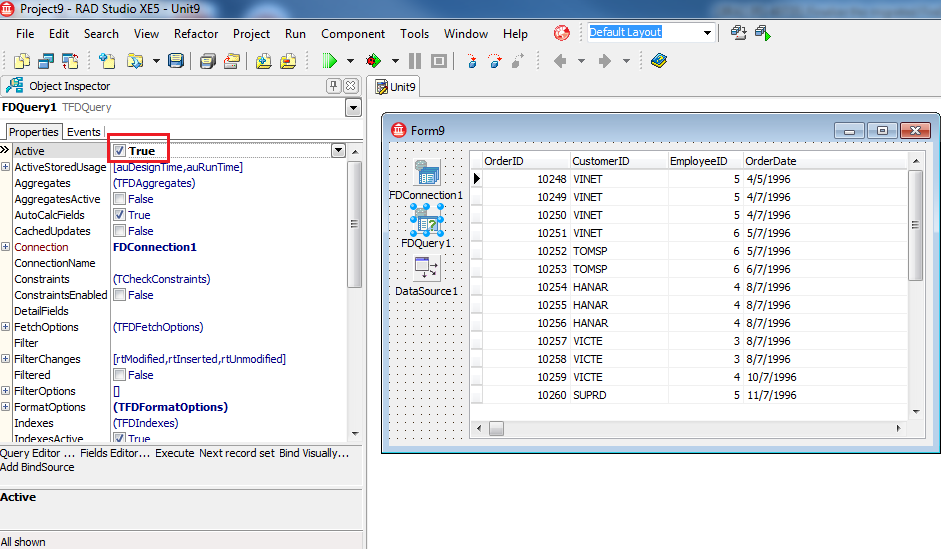Expand the FetchOptions property node
Screen dimensions: 941x549
pyautogui.click(x=5, y=326)
